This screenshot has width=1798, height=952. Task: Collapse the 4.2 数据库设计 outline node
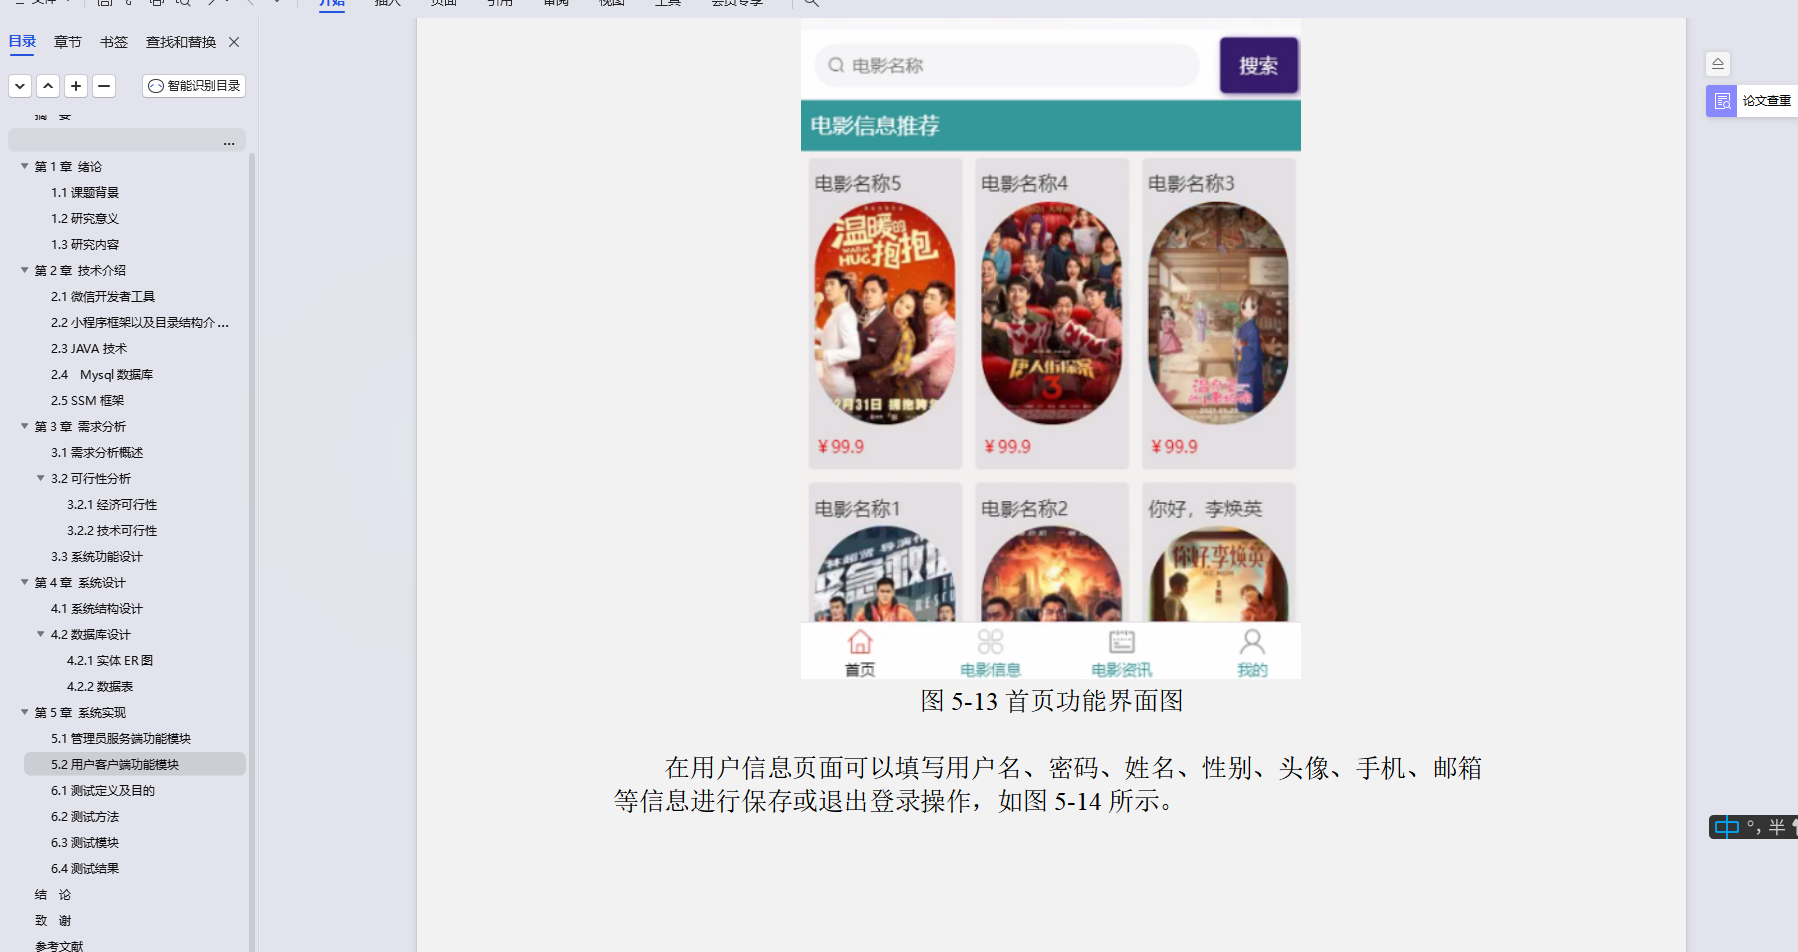point(38,634)
